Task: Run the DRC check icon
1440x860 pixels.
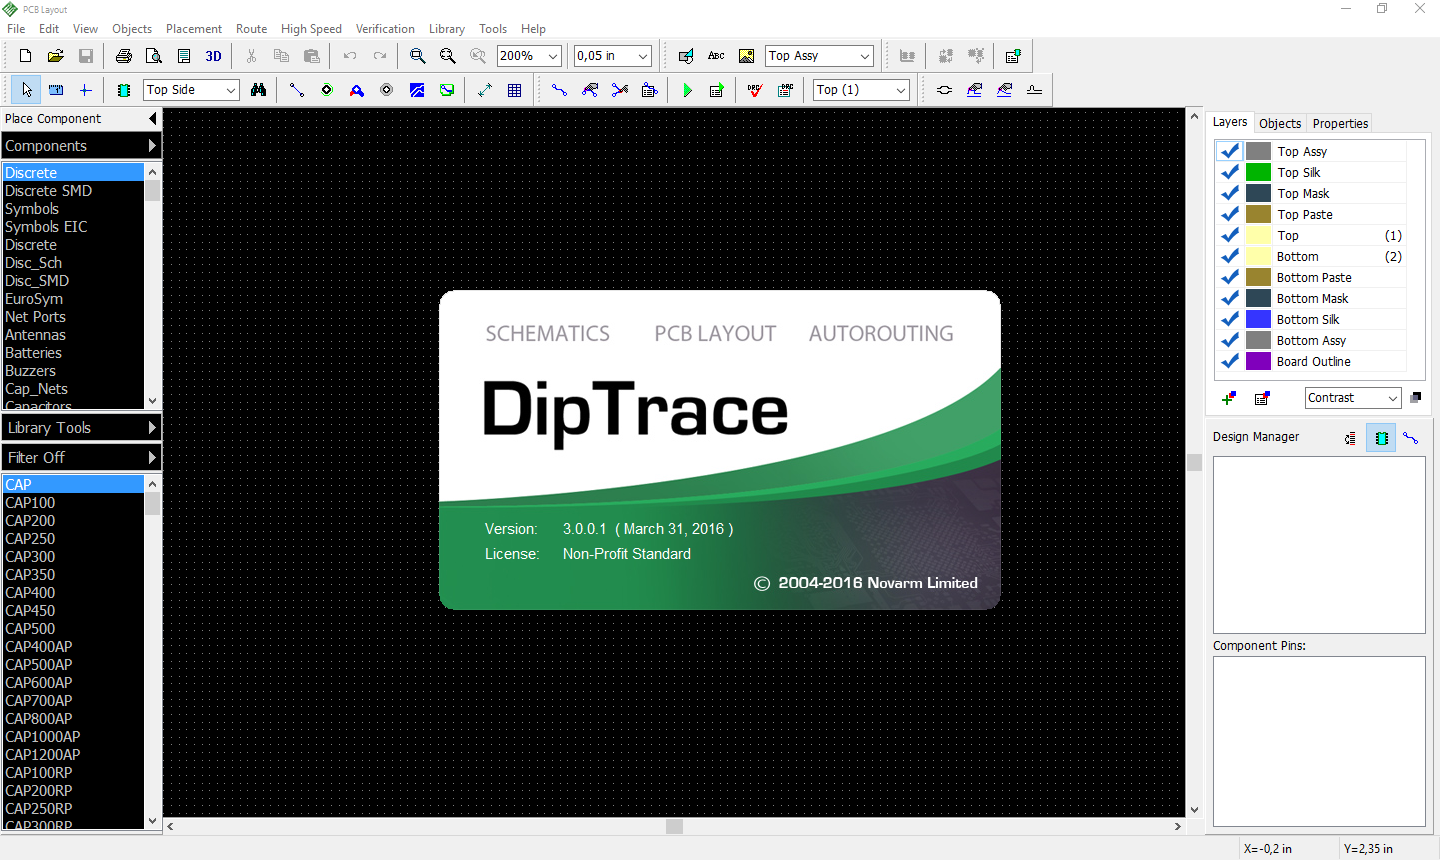Action: click(755, 90)
